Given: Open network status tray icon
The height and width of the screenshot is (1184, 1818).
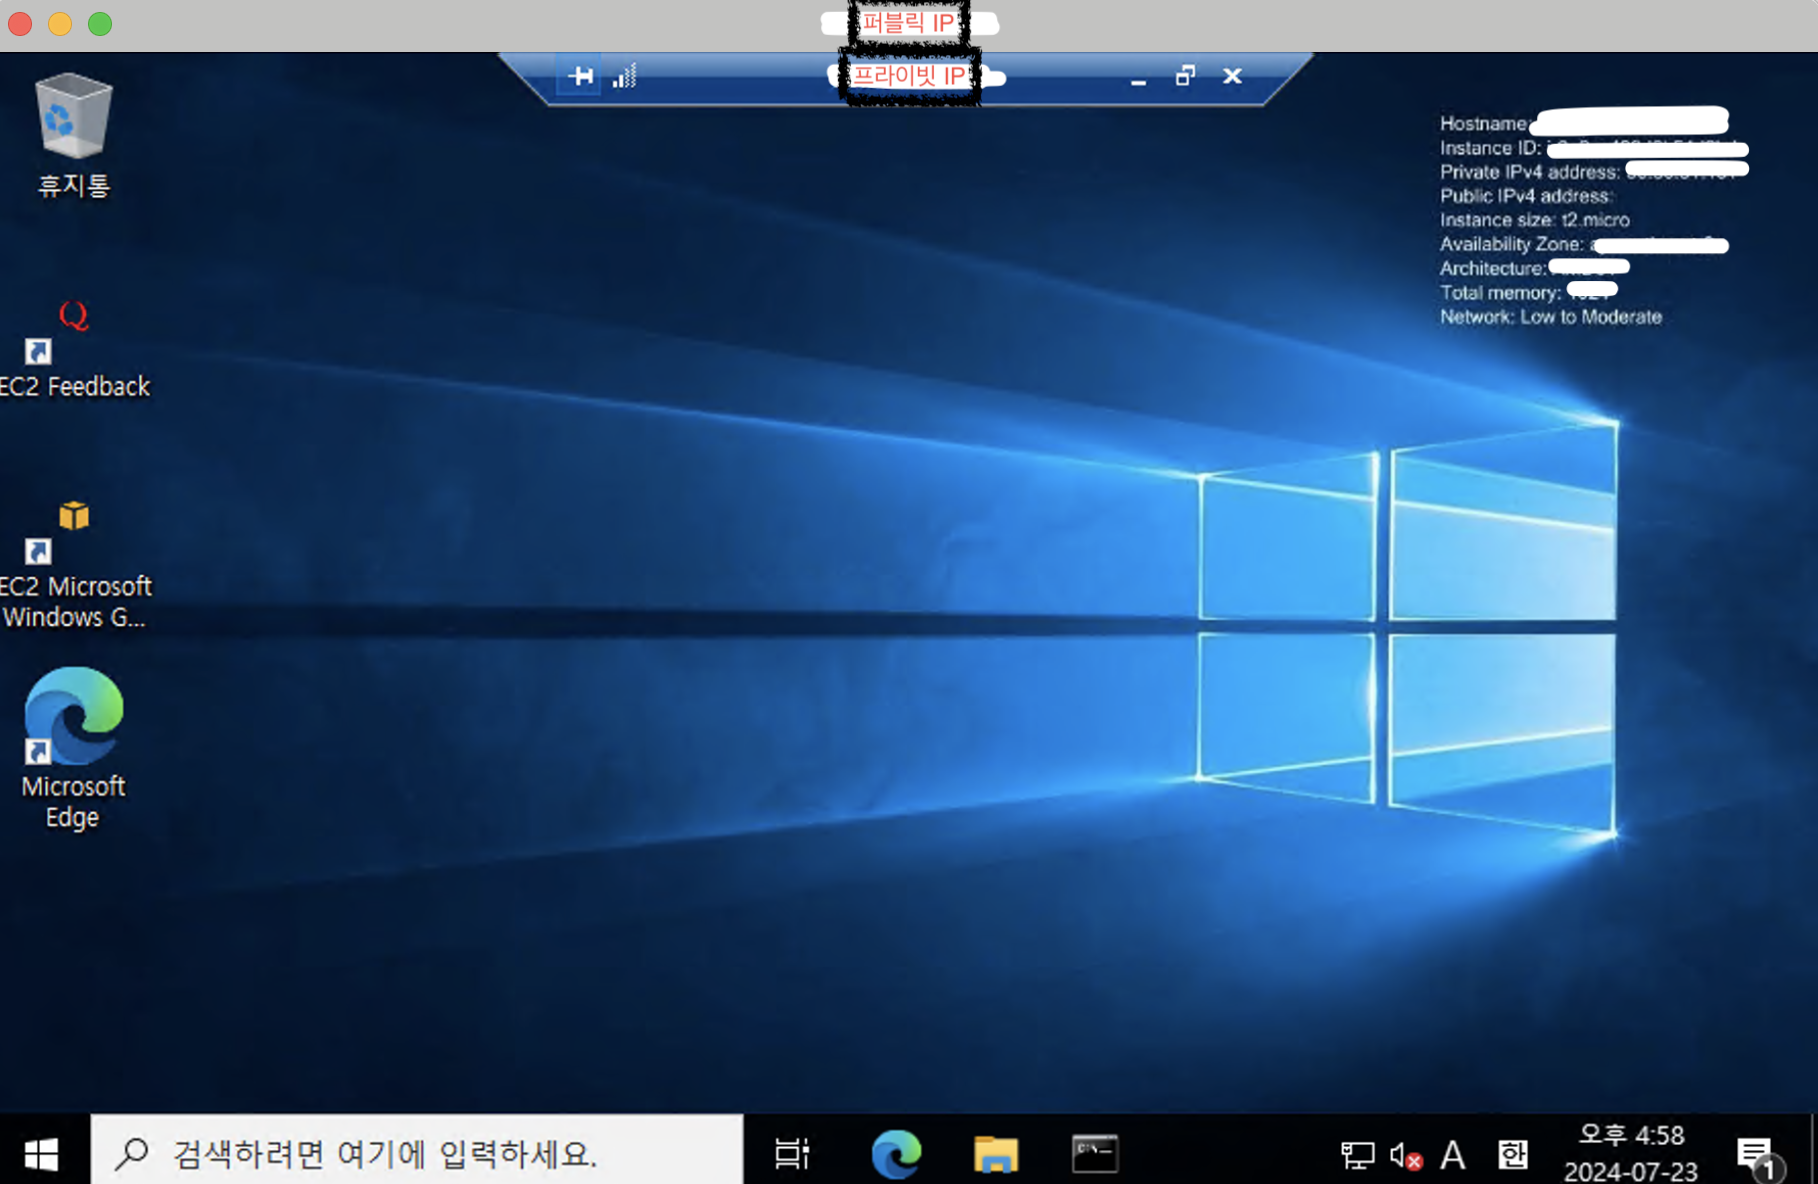Looking at the screenshot, I should click(1357, 1156).
